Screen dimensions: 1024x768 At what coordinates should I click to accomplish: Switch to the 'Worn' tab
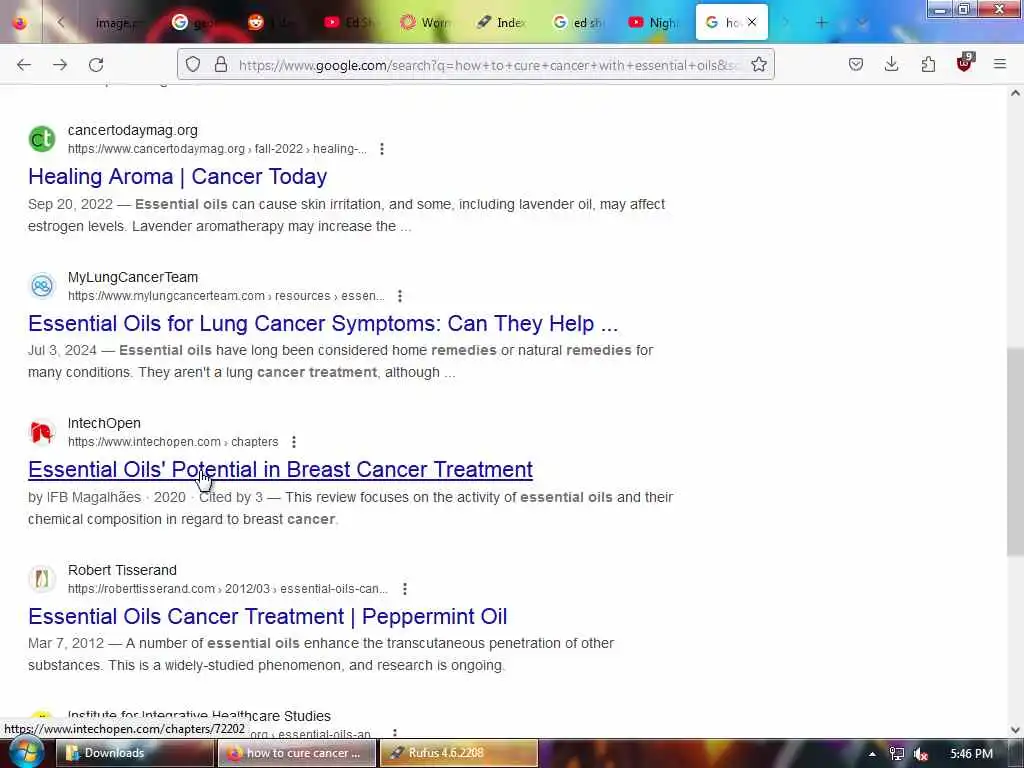pyautogui.click(x=426, y=23)
